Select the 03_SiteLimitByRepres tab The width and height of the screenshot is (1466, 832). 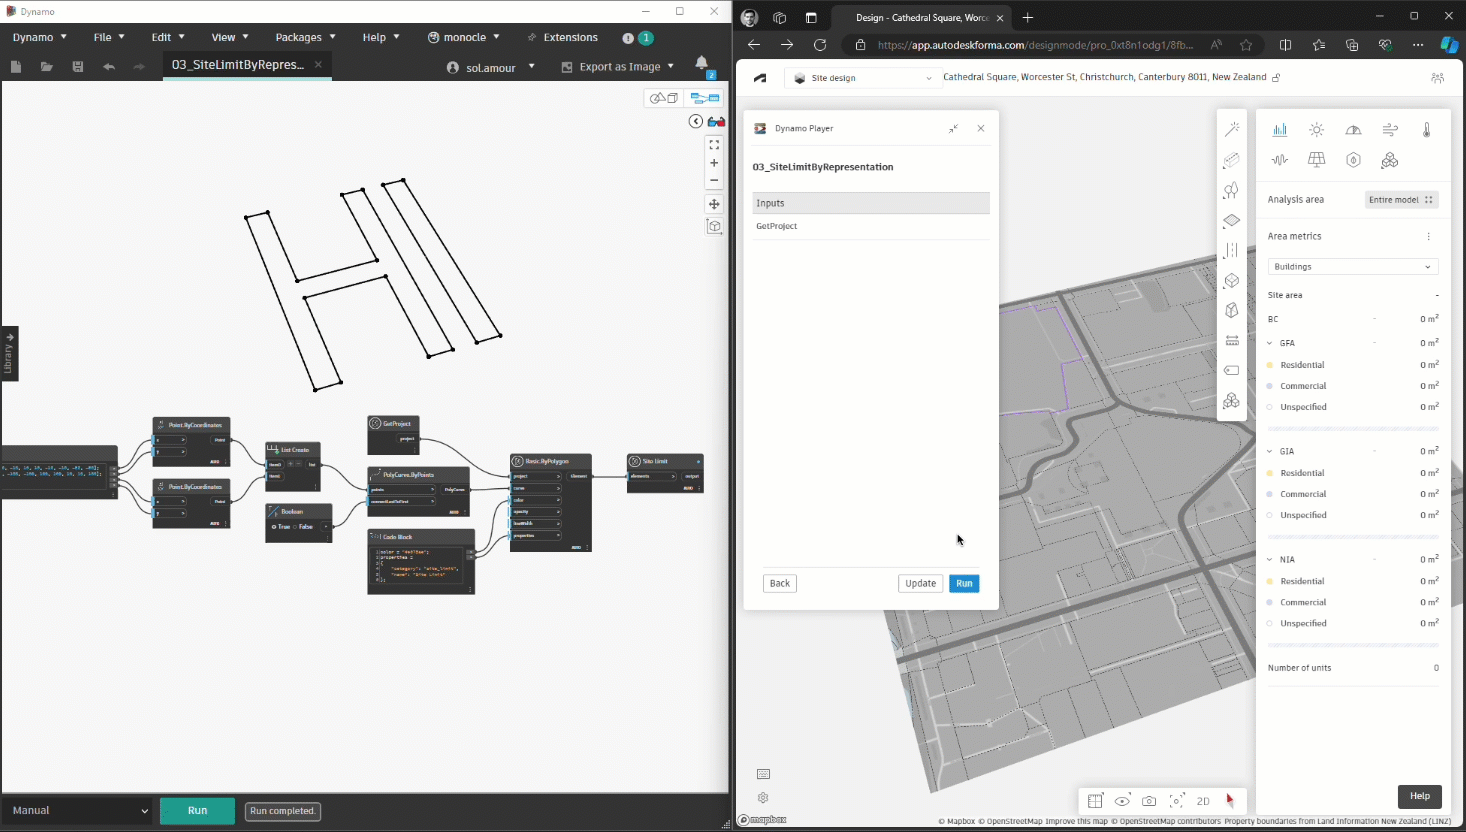238,65
